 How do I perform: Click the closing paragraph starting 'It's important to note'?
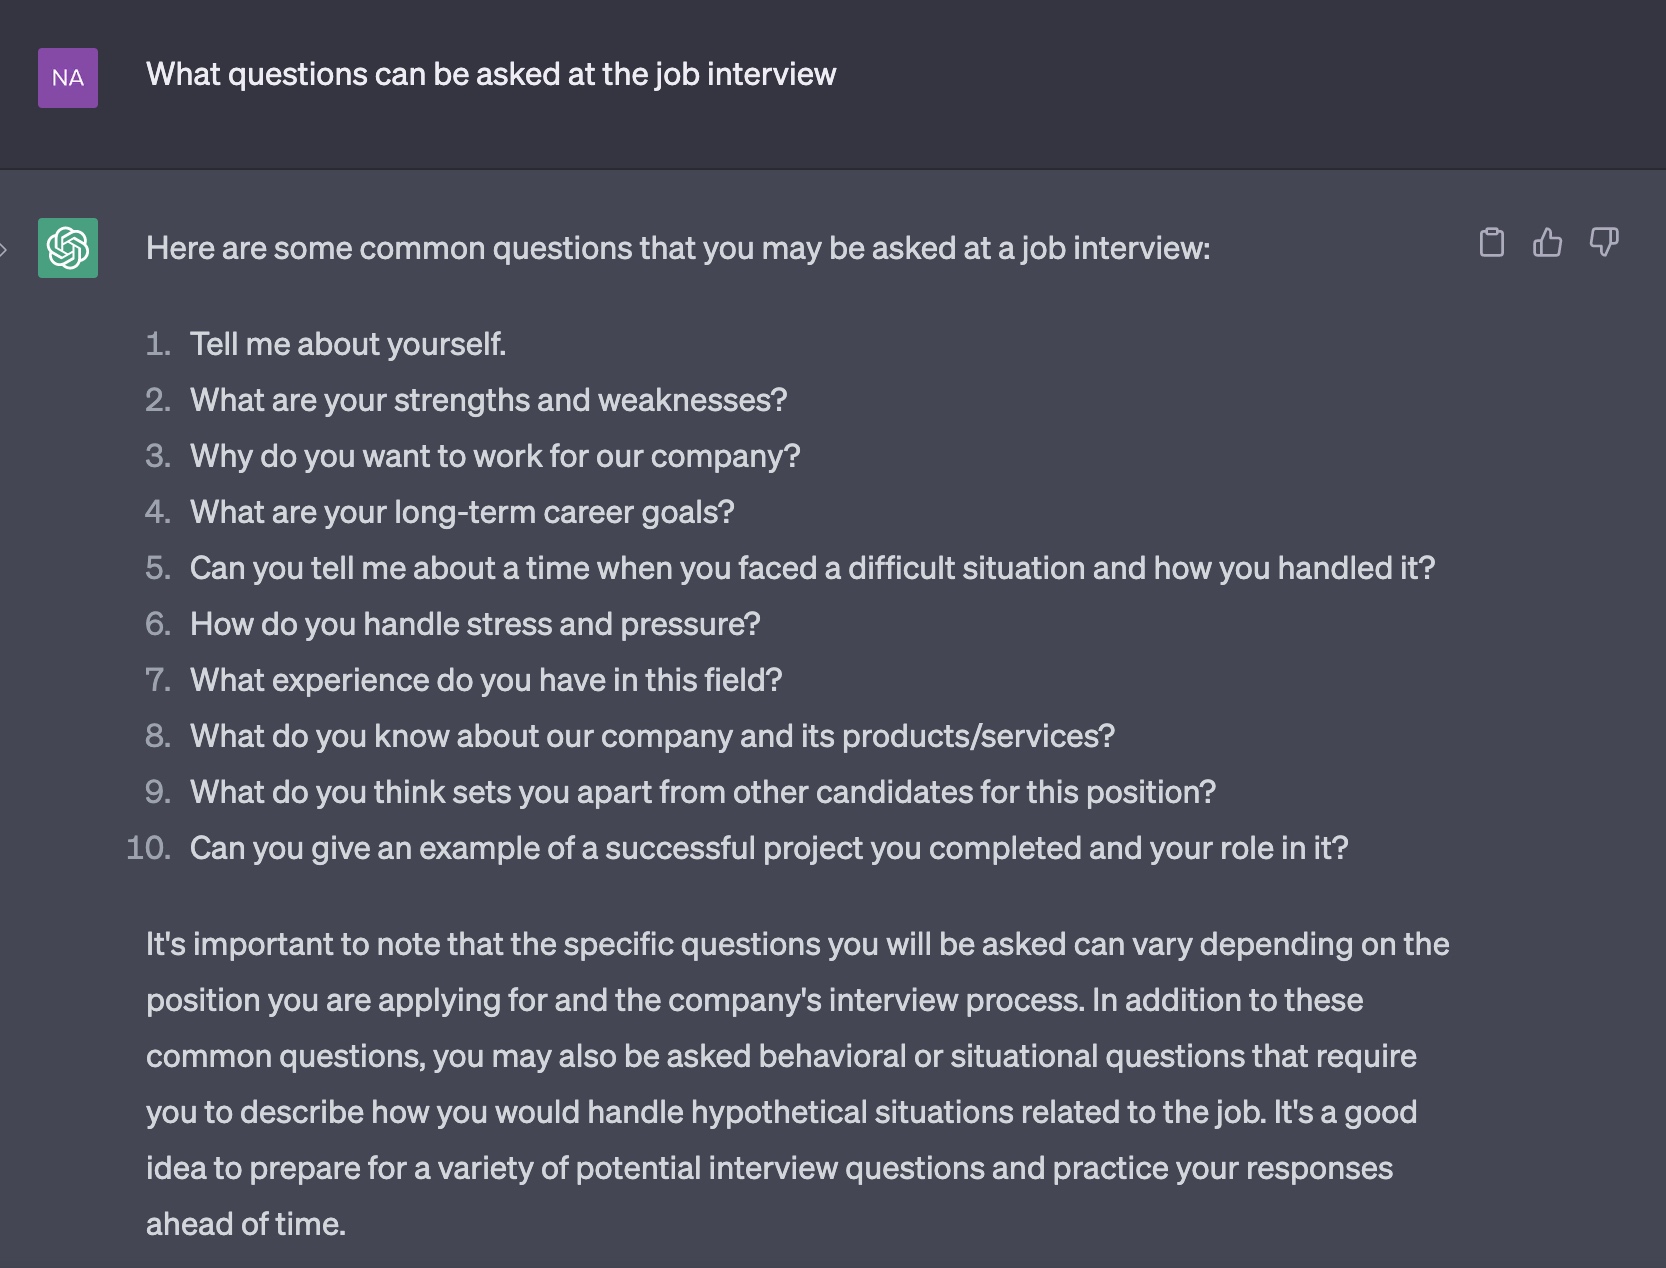click(x=798, y=1084)
